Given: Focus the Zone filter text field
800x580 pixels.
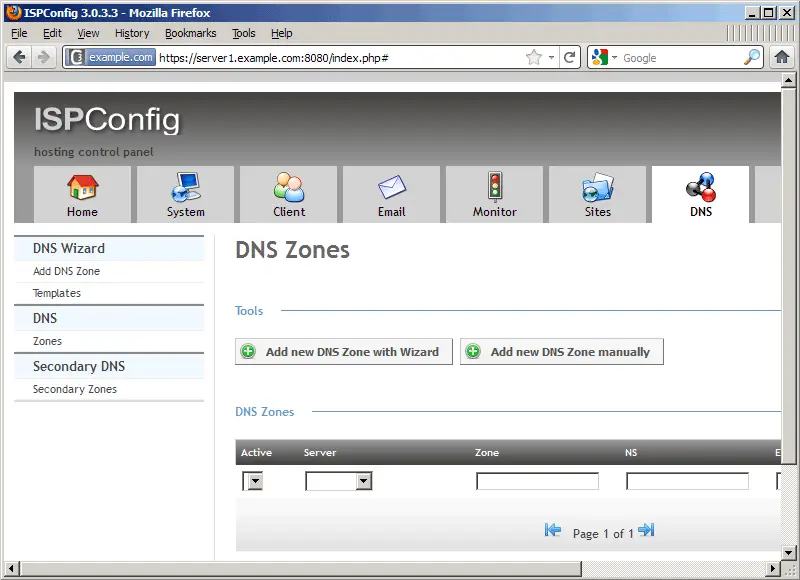Looking at the screenshot, I should point(537,481).
